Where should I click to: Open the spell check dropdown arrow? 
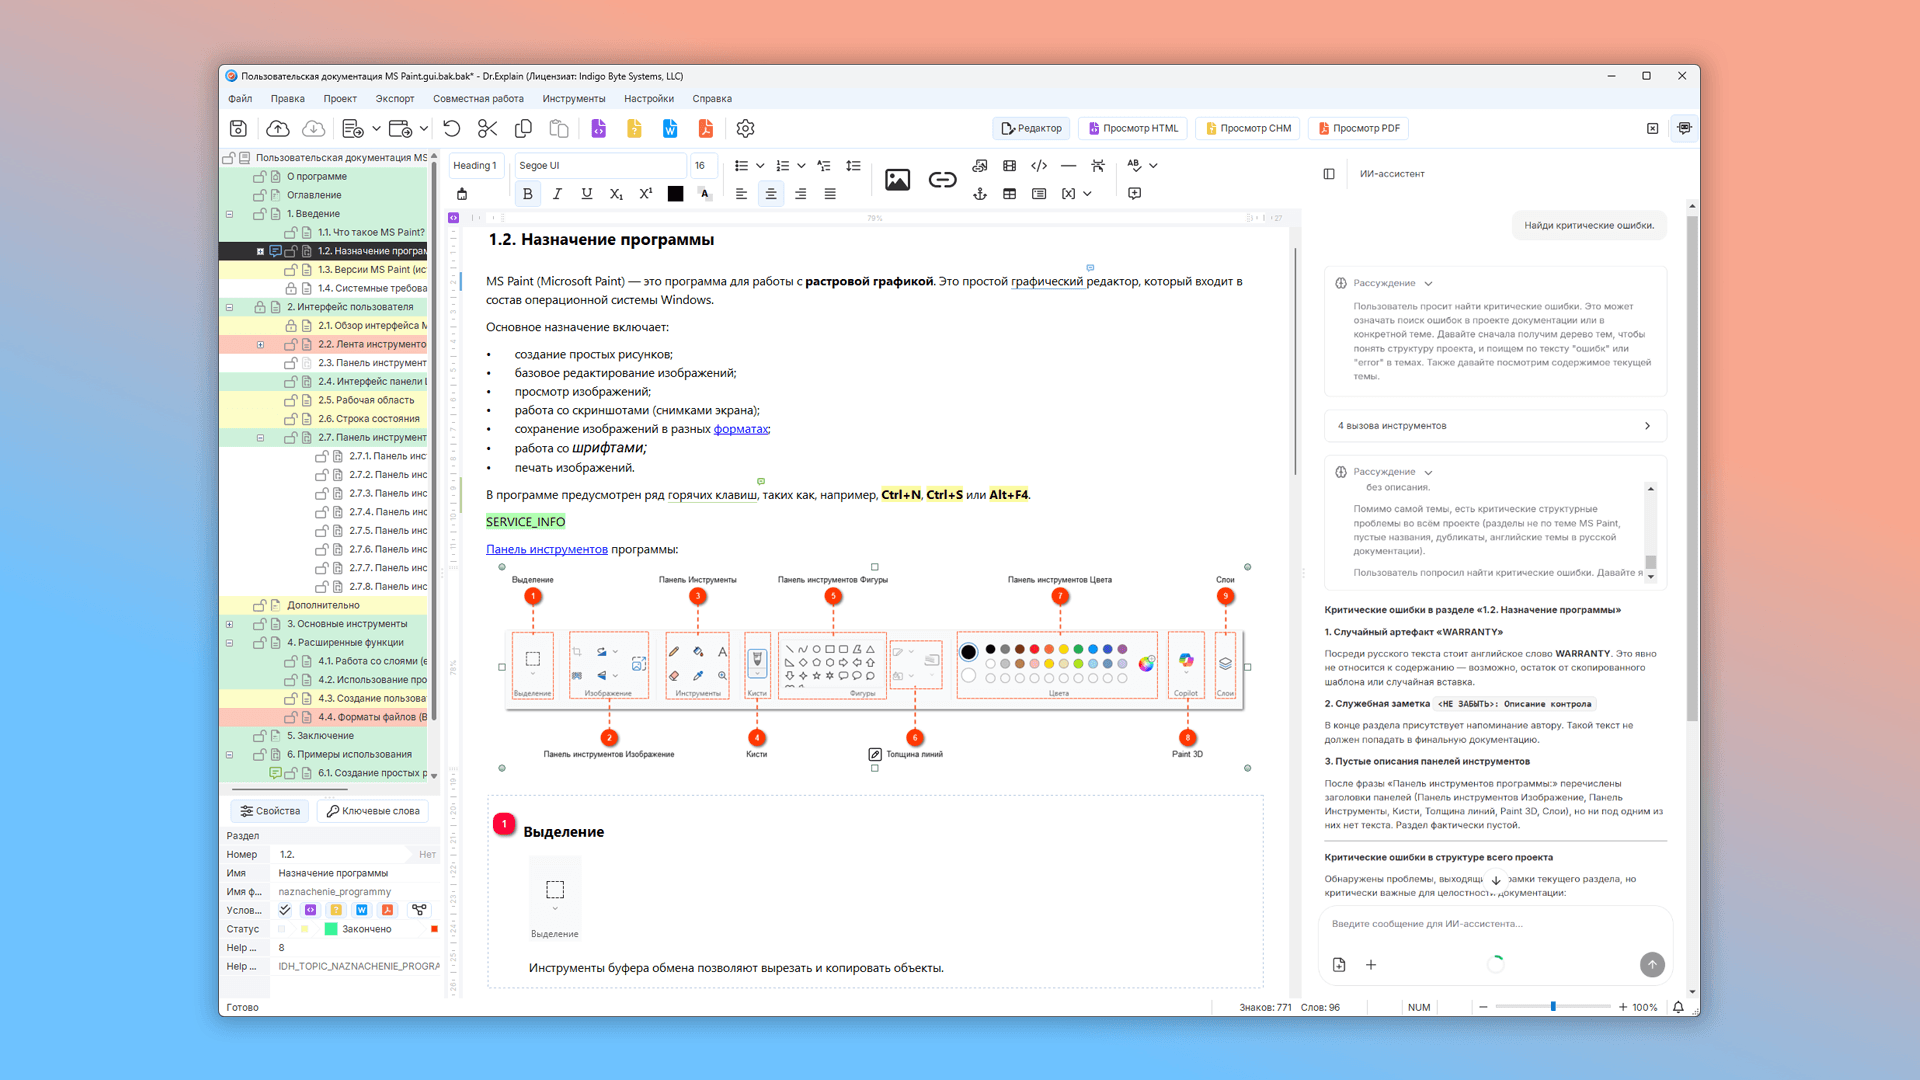(1153, 166)
